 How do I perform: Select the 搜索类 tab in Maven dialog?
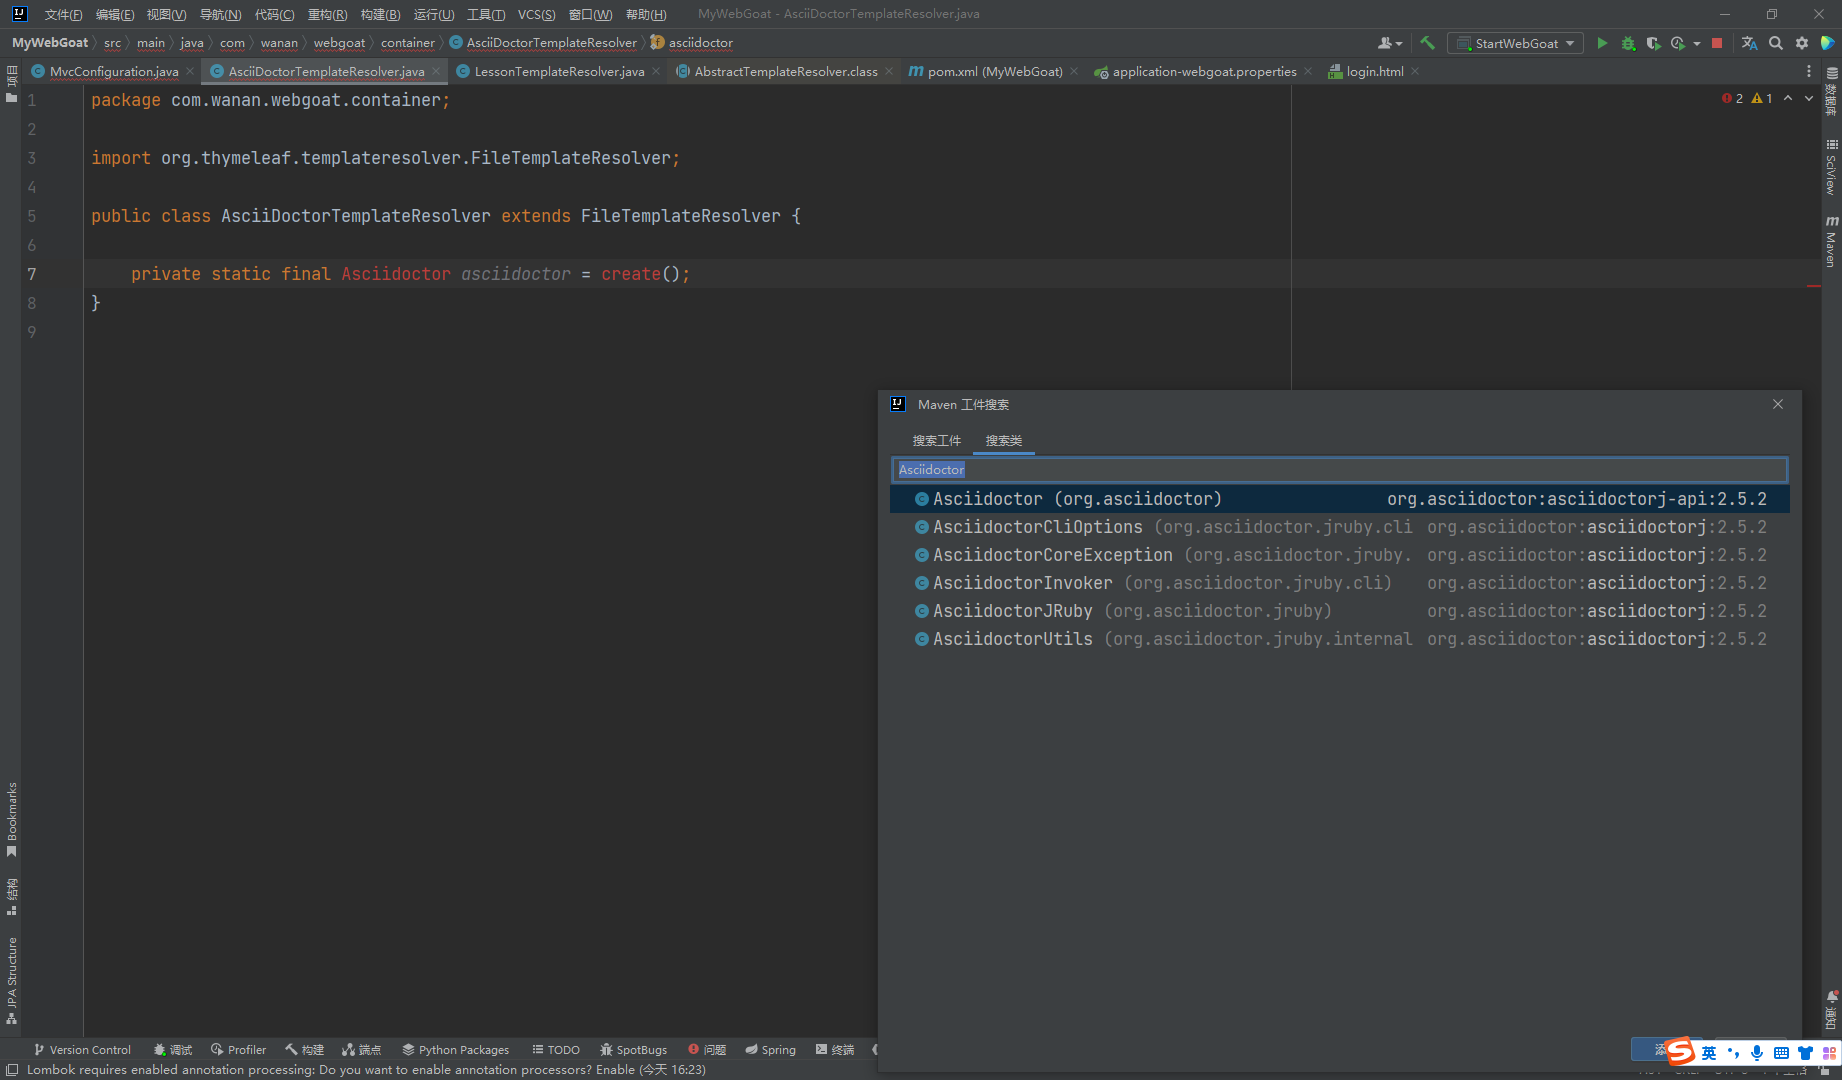(x=1003, y=440)
